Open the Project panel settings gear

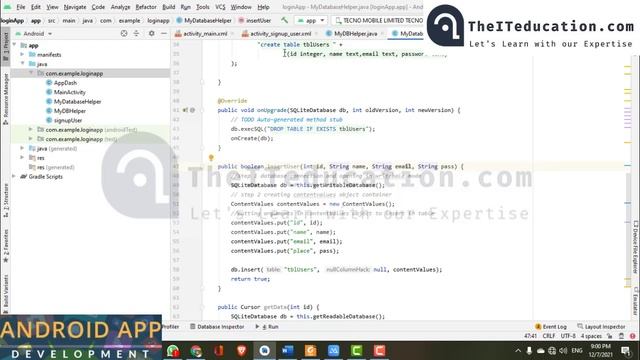click(151, 33)
